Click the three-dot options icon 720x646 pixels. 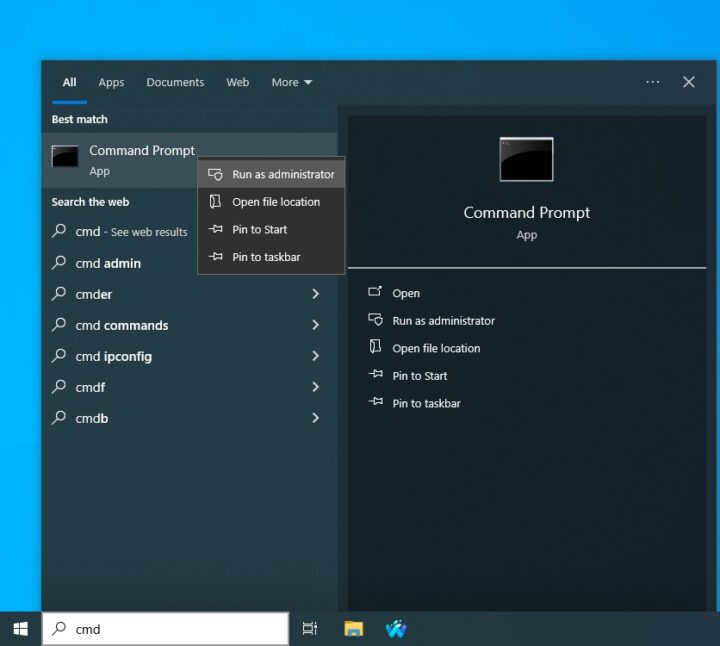653,82
